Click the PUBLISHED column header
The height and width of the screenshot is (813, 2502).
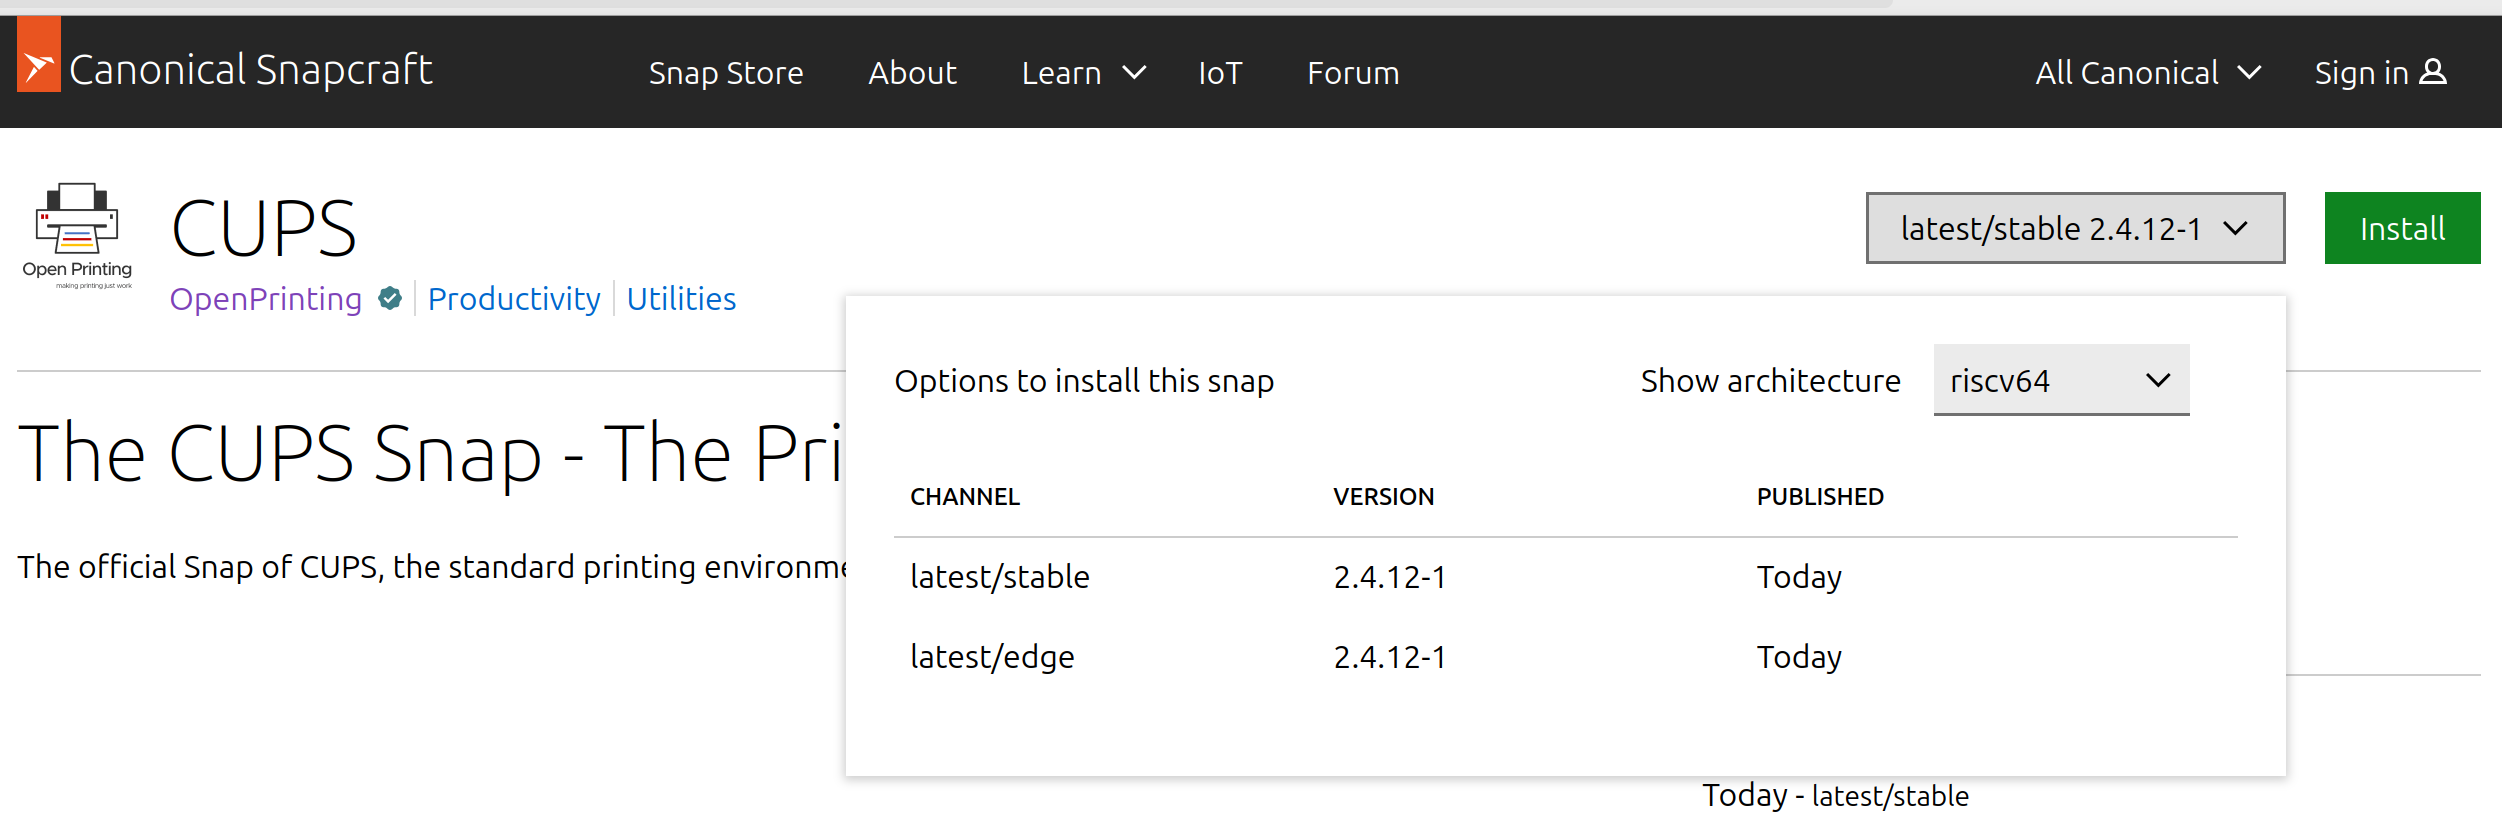click(1820, 497)
